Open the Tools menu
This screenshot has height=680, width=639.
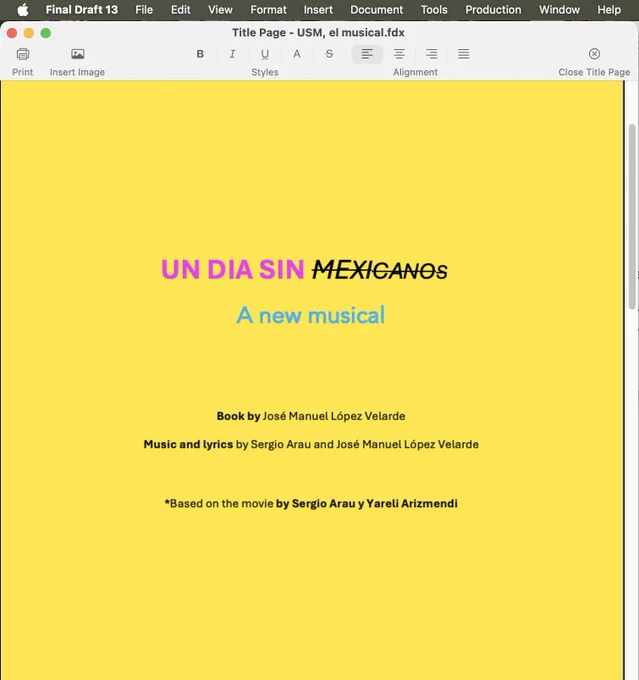[434, 10]
